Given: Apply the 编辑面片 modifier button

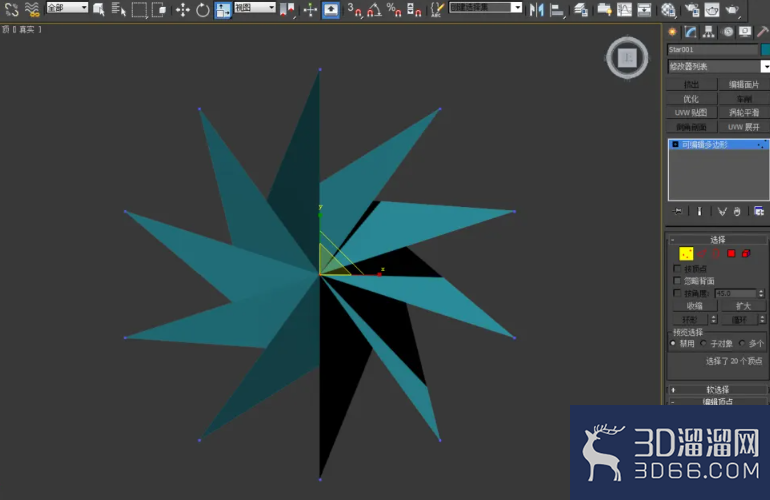Looking at the screenshot, I should click(743, 84).
